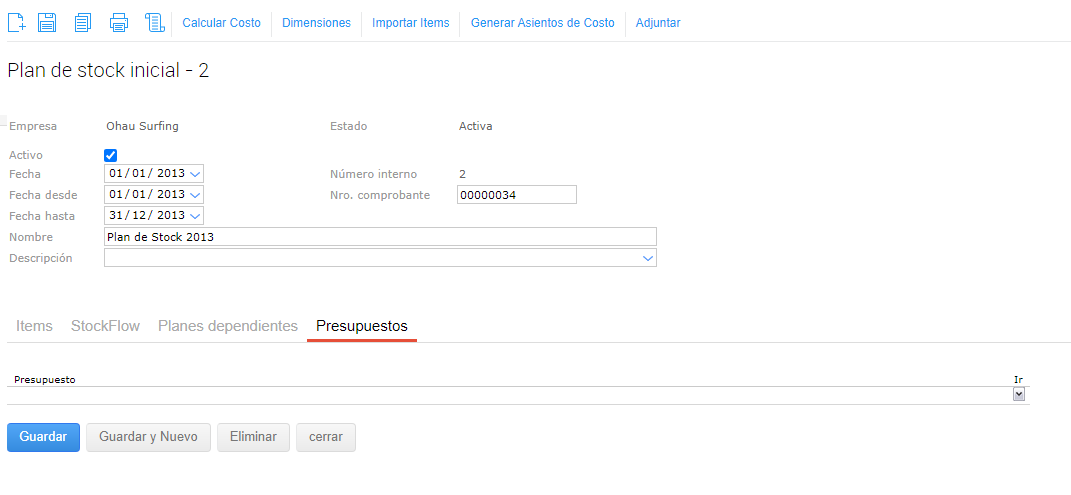Click the Activa status value

point(475,126)
